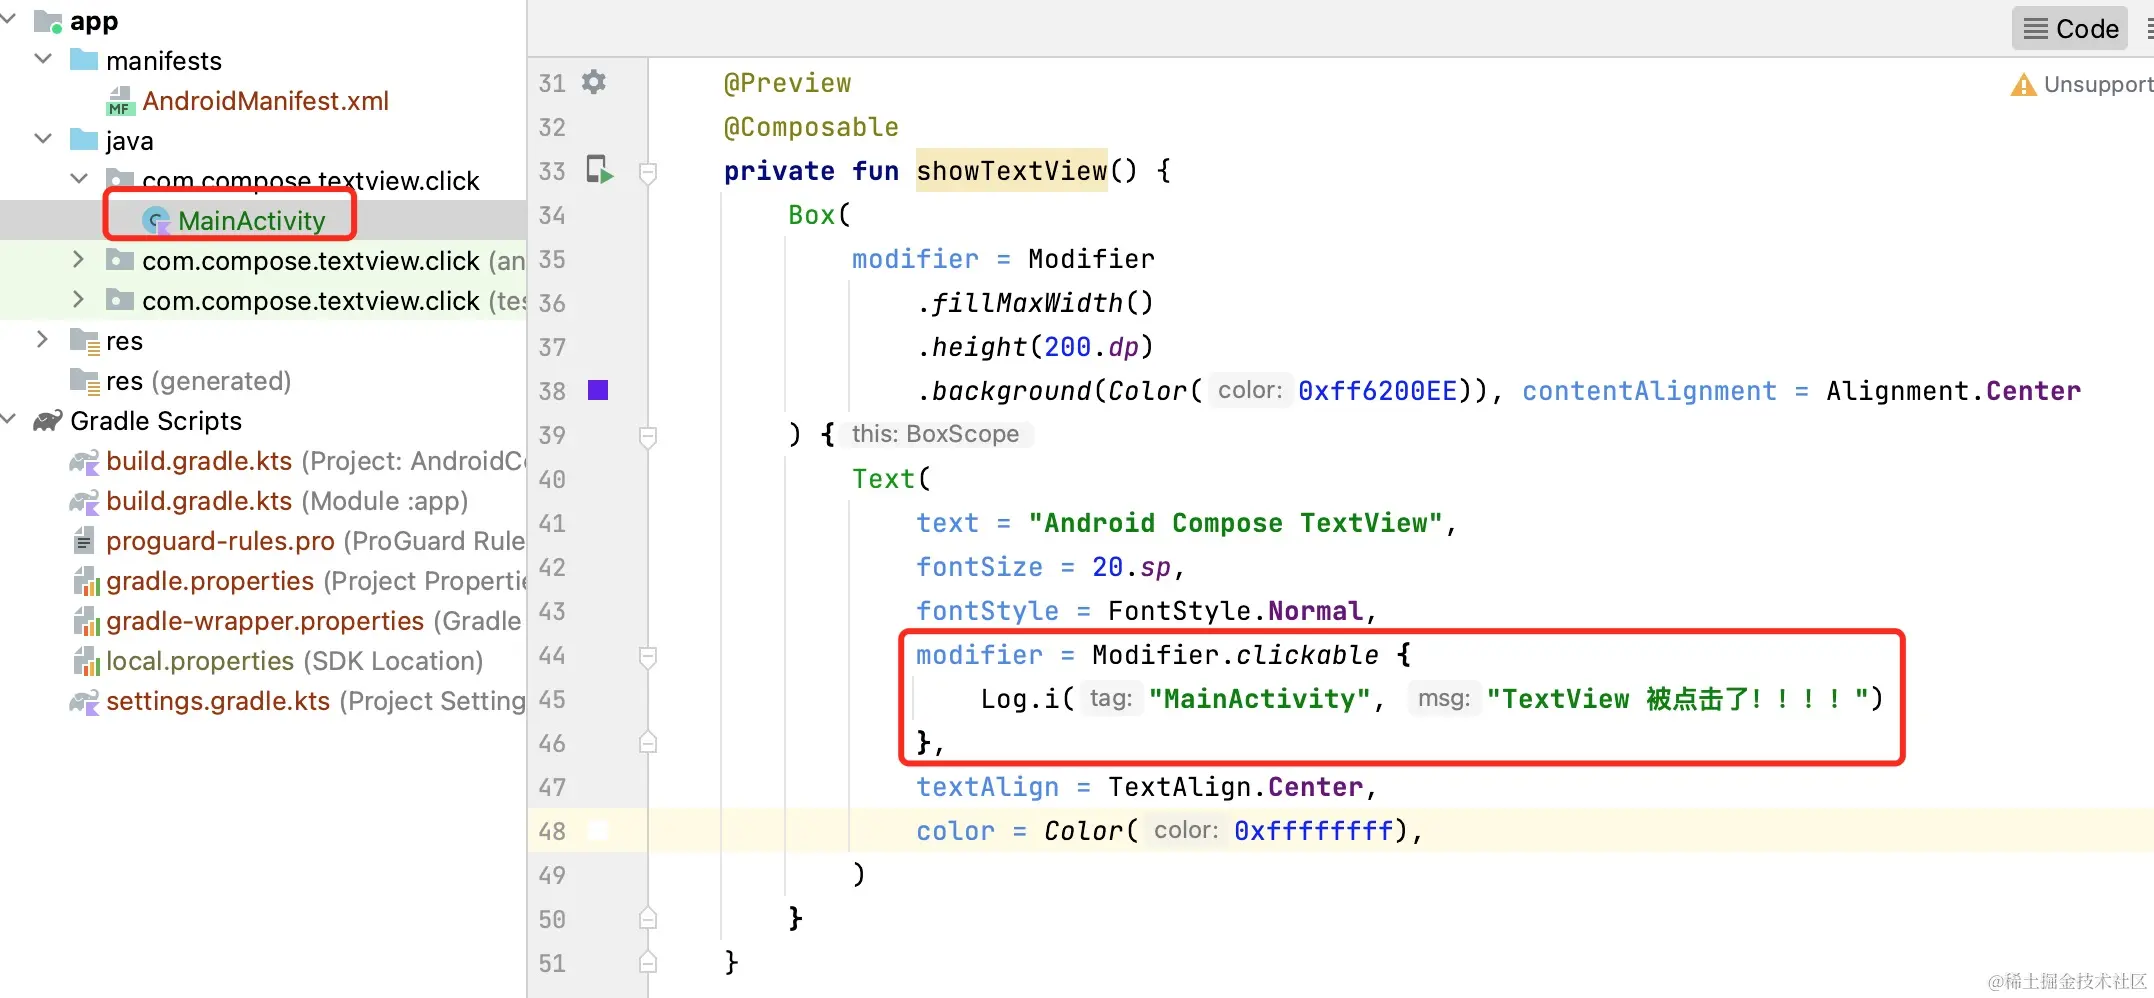
Task: Collapse the Gradle Scripts node
Action: (x=9, y=419)
